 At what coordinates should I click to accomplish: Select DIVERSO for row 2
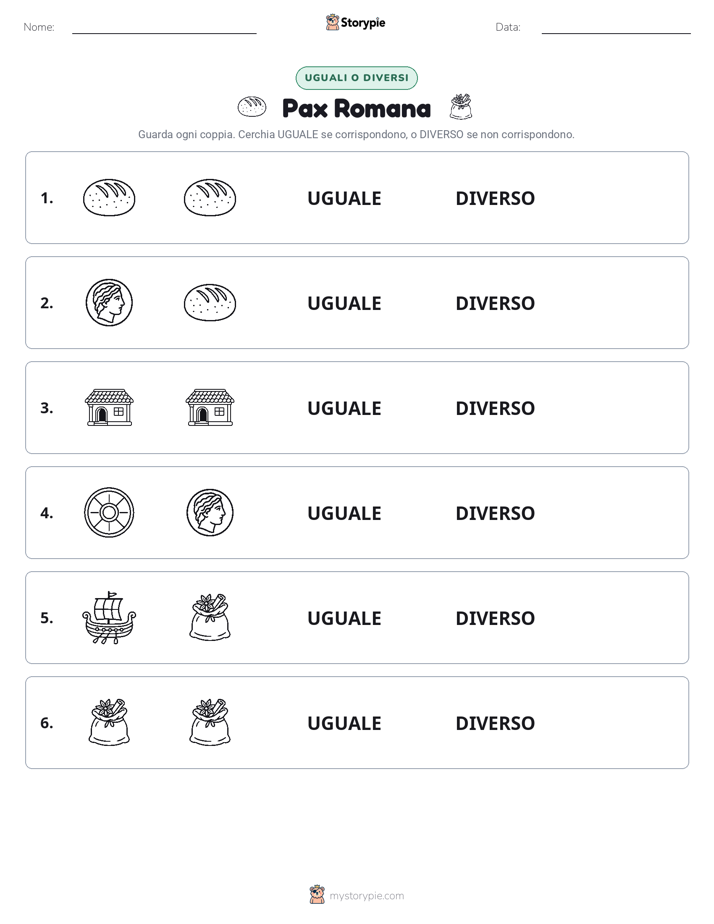point(495,303)
